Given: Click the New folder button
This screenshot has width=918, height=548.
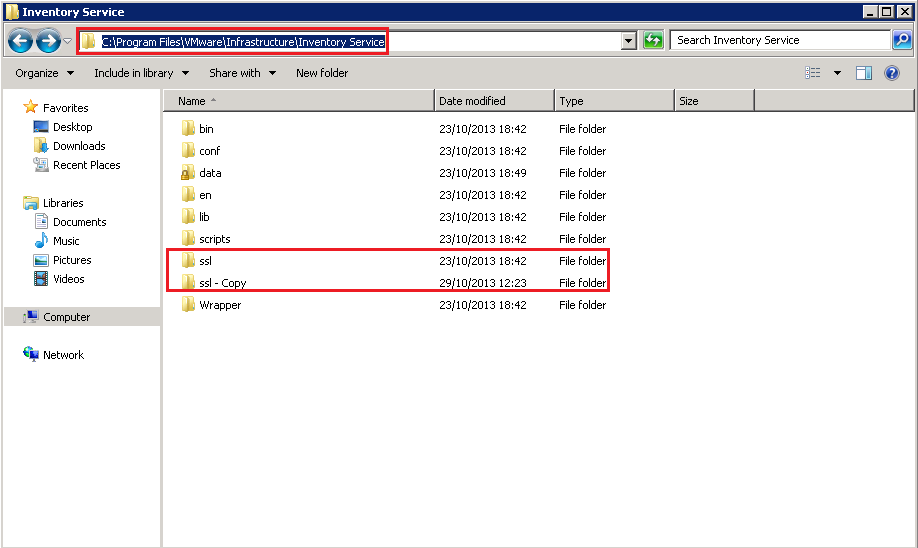Looking at the screenshot, I should click(322, 73).
